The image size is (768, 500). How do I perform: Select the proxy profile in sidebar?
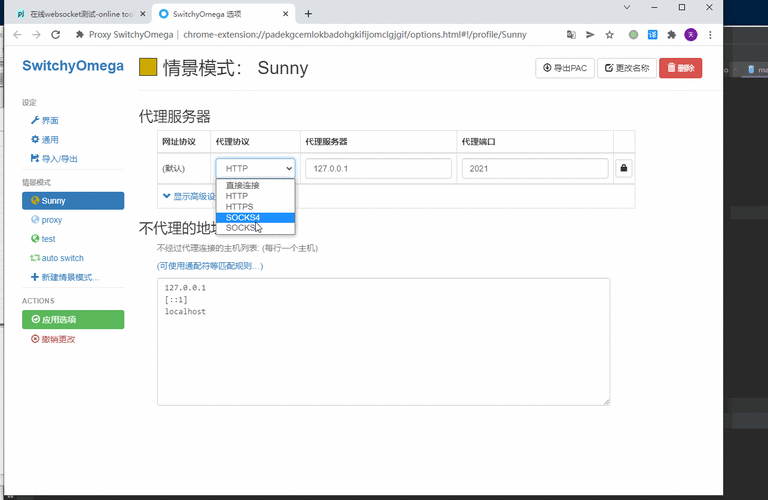[47, 220]
